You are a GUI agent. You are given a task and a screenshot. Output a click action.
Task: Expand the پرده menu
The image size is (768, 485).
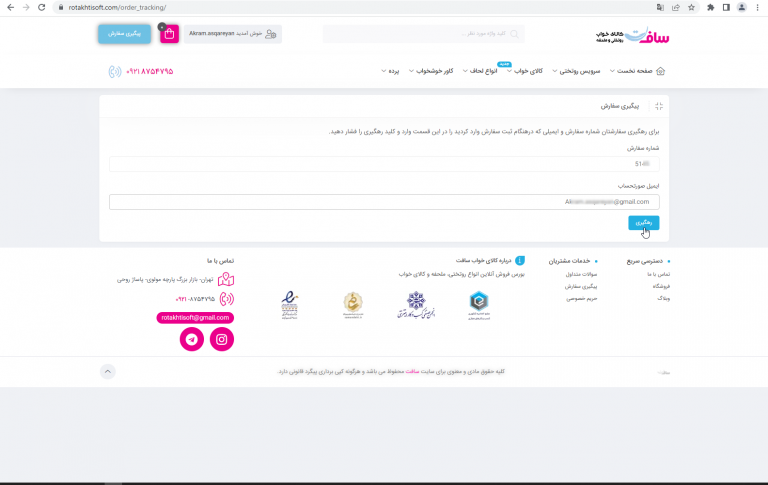point(390,71)
